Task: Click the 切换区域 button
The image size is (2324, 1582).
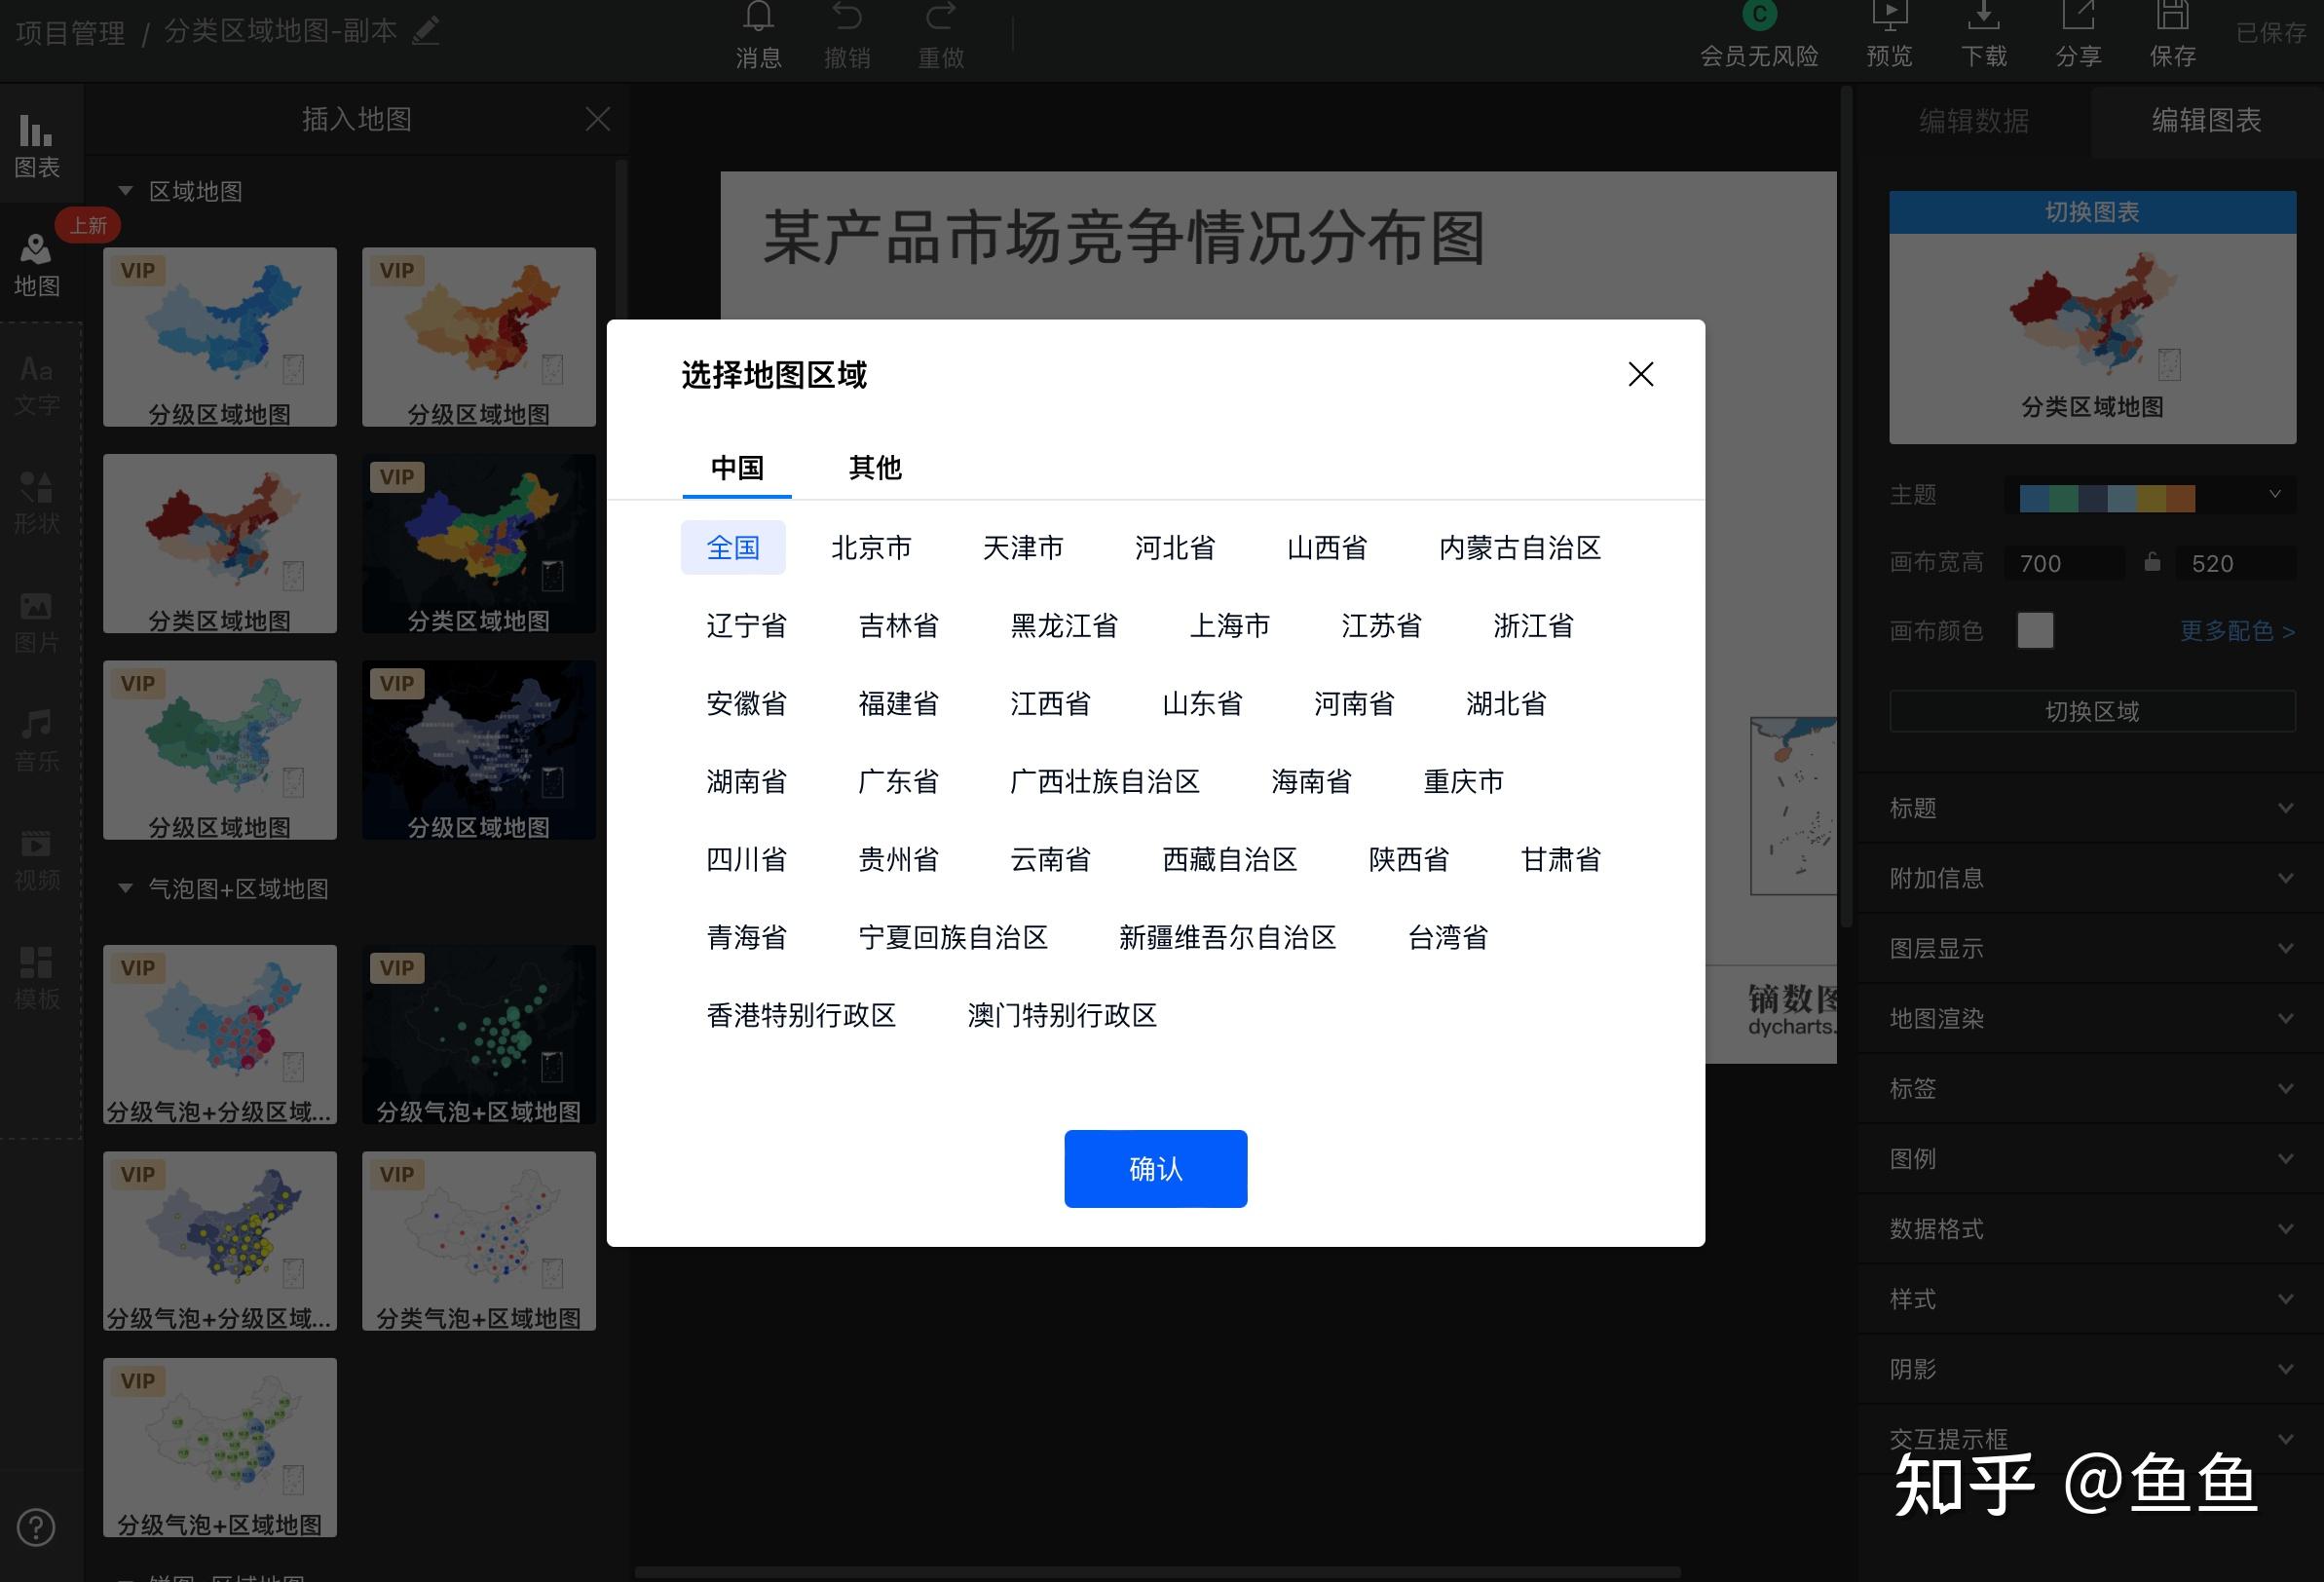Action: click(2092, 711)
